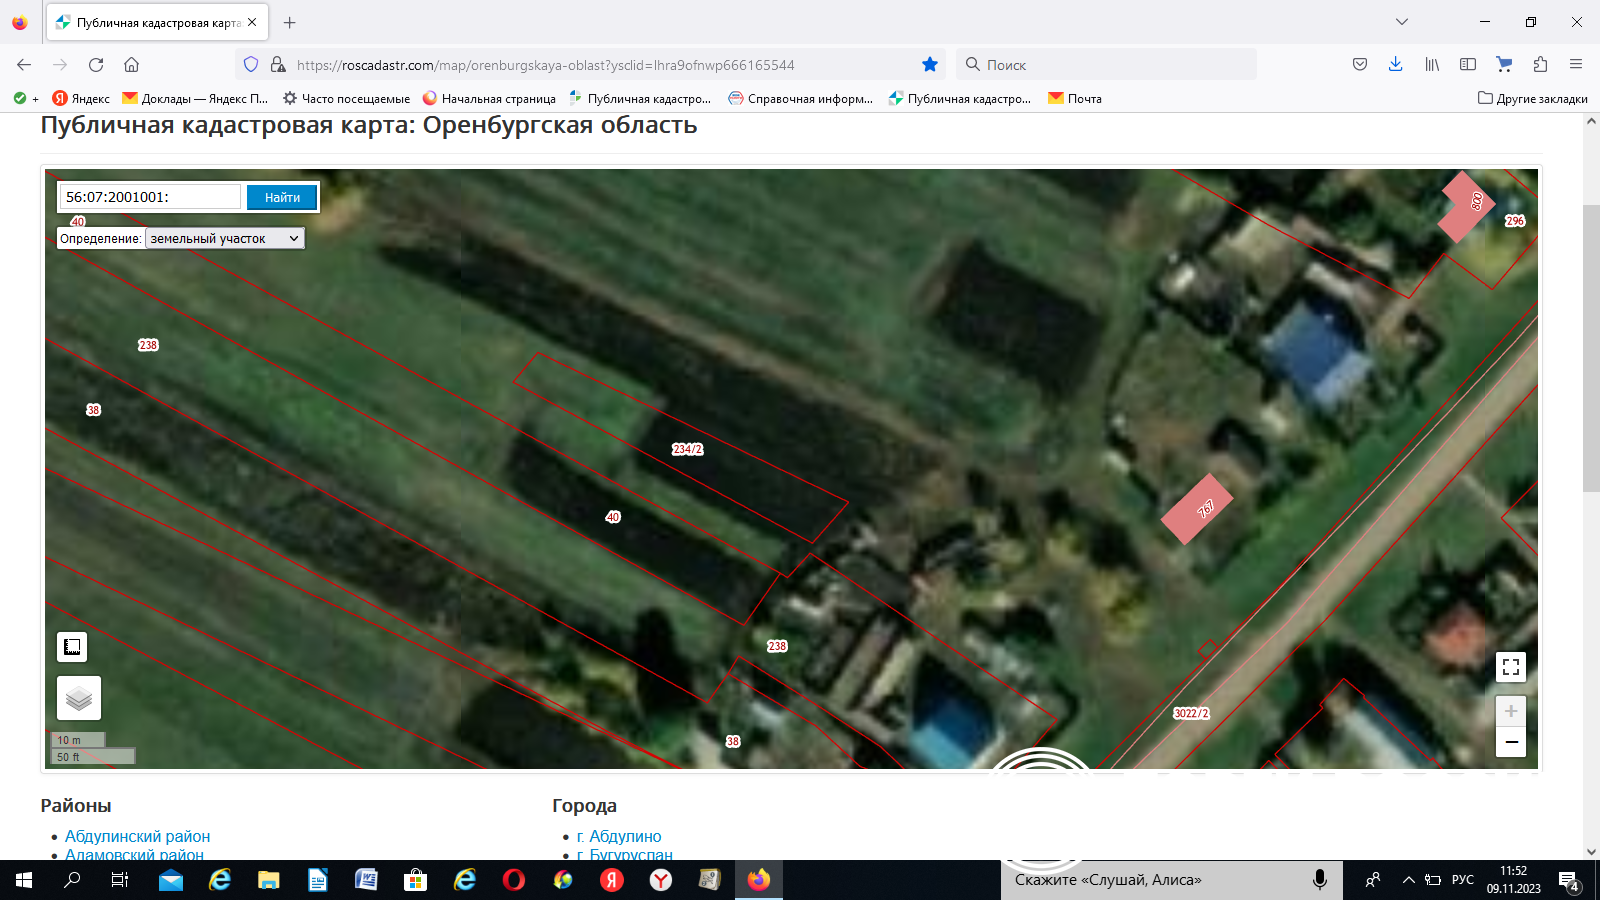Image resolution: width=1600 pixels, height=900 pixels.
Task: Go to the browser home page
Action: click(131, 65)
